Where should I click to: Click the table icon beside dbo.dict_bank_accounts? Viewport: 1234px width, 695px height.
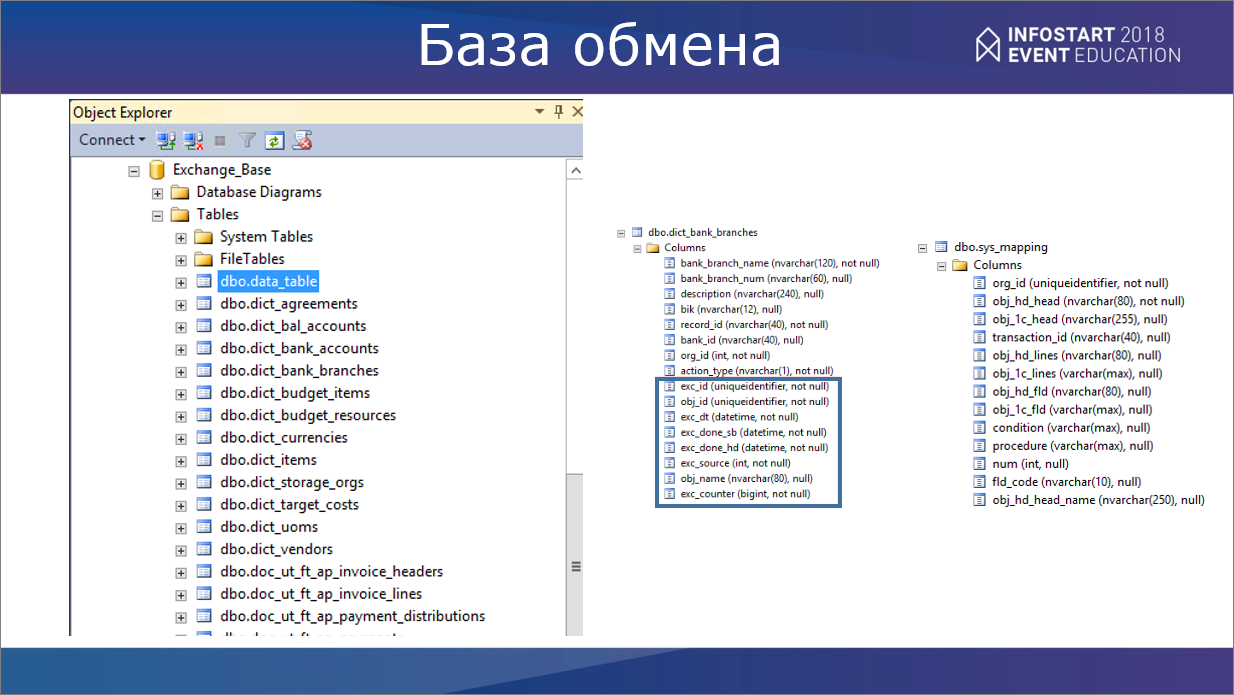point(204,348)
